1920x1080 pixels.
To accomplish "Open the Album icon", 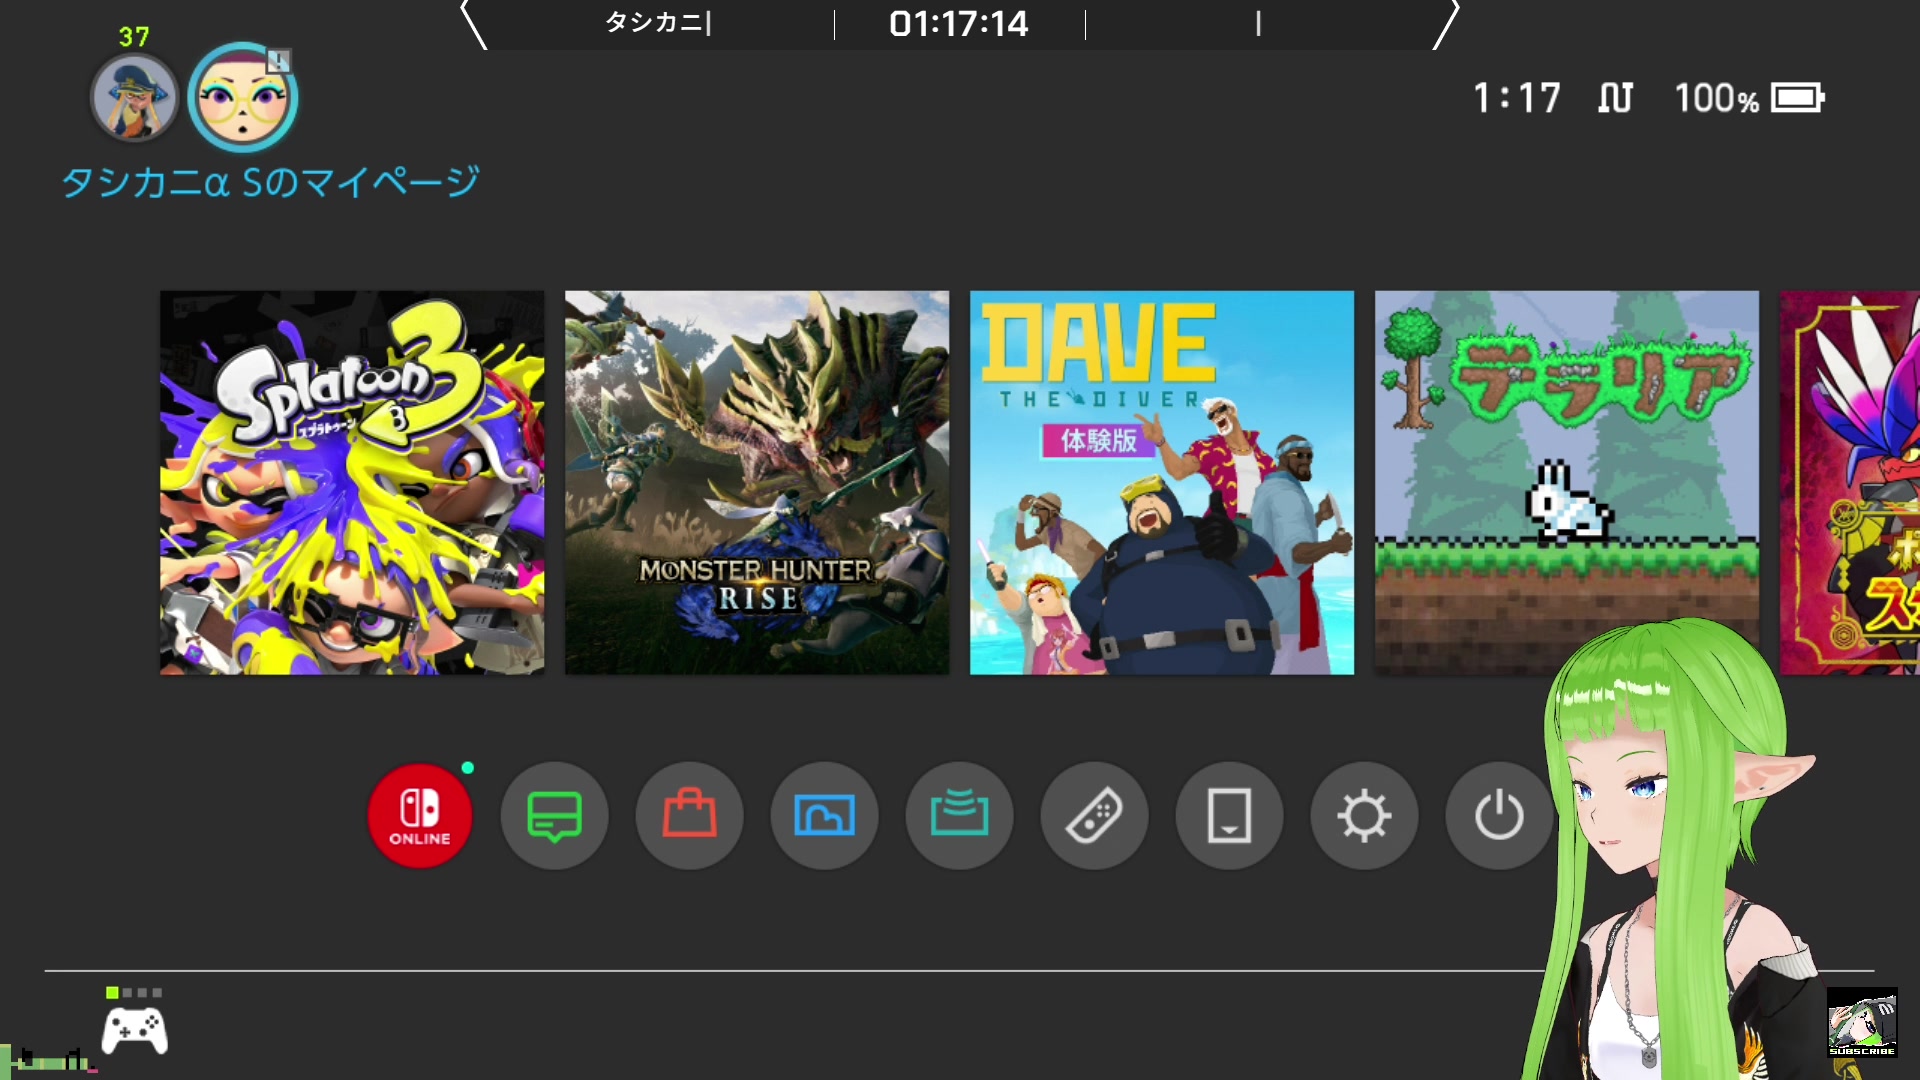I will (824, 815).
